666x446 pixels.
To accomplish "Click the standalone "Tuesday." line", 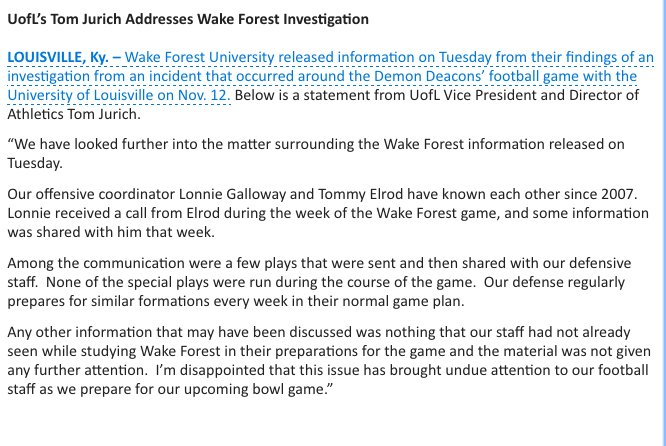I will click(35, 164).
